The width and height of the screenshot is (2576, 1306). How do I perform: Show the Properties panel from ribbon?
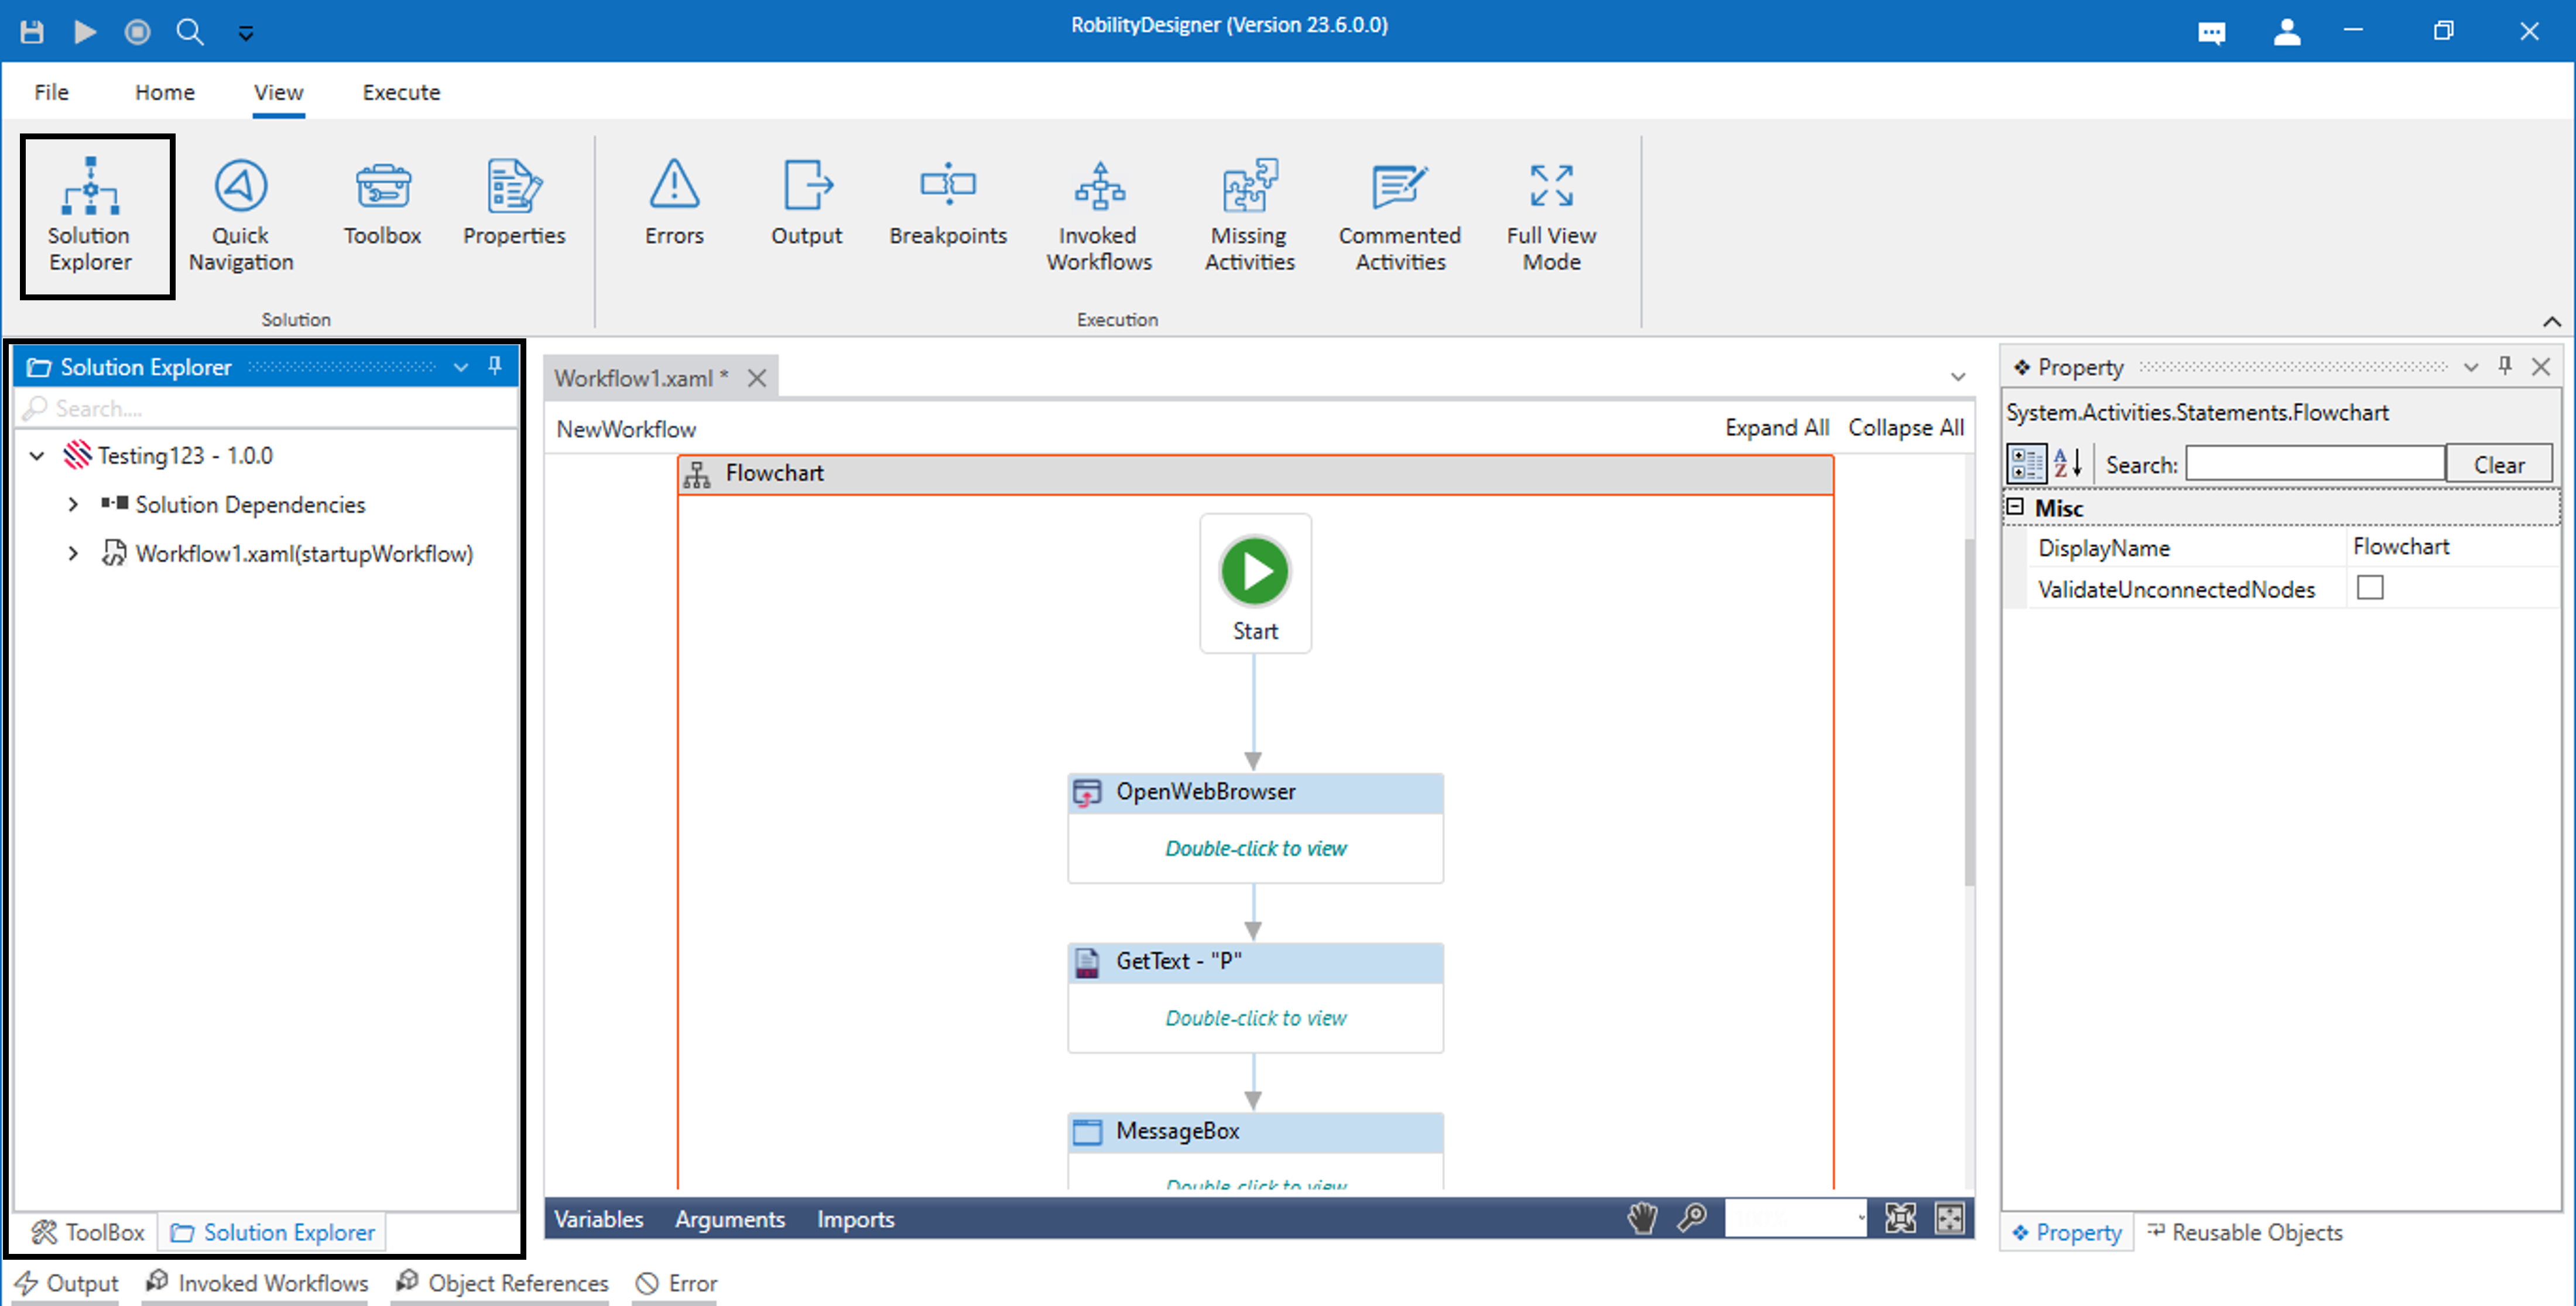point(514,203)
